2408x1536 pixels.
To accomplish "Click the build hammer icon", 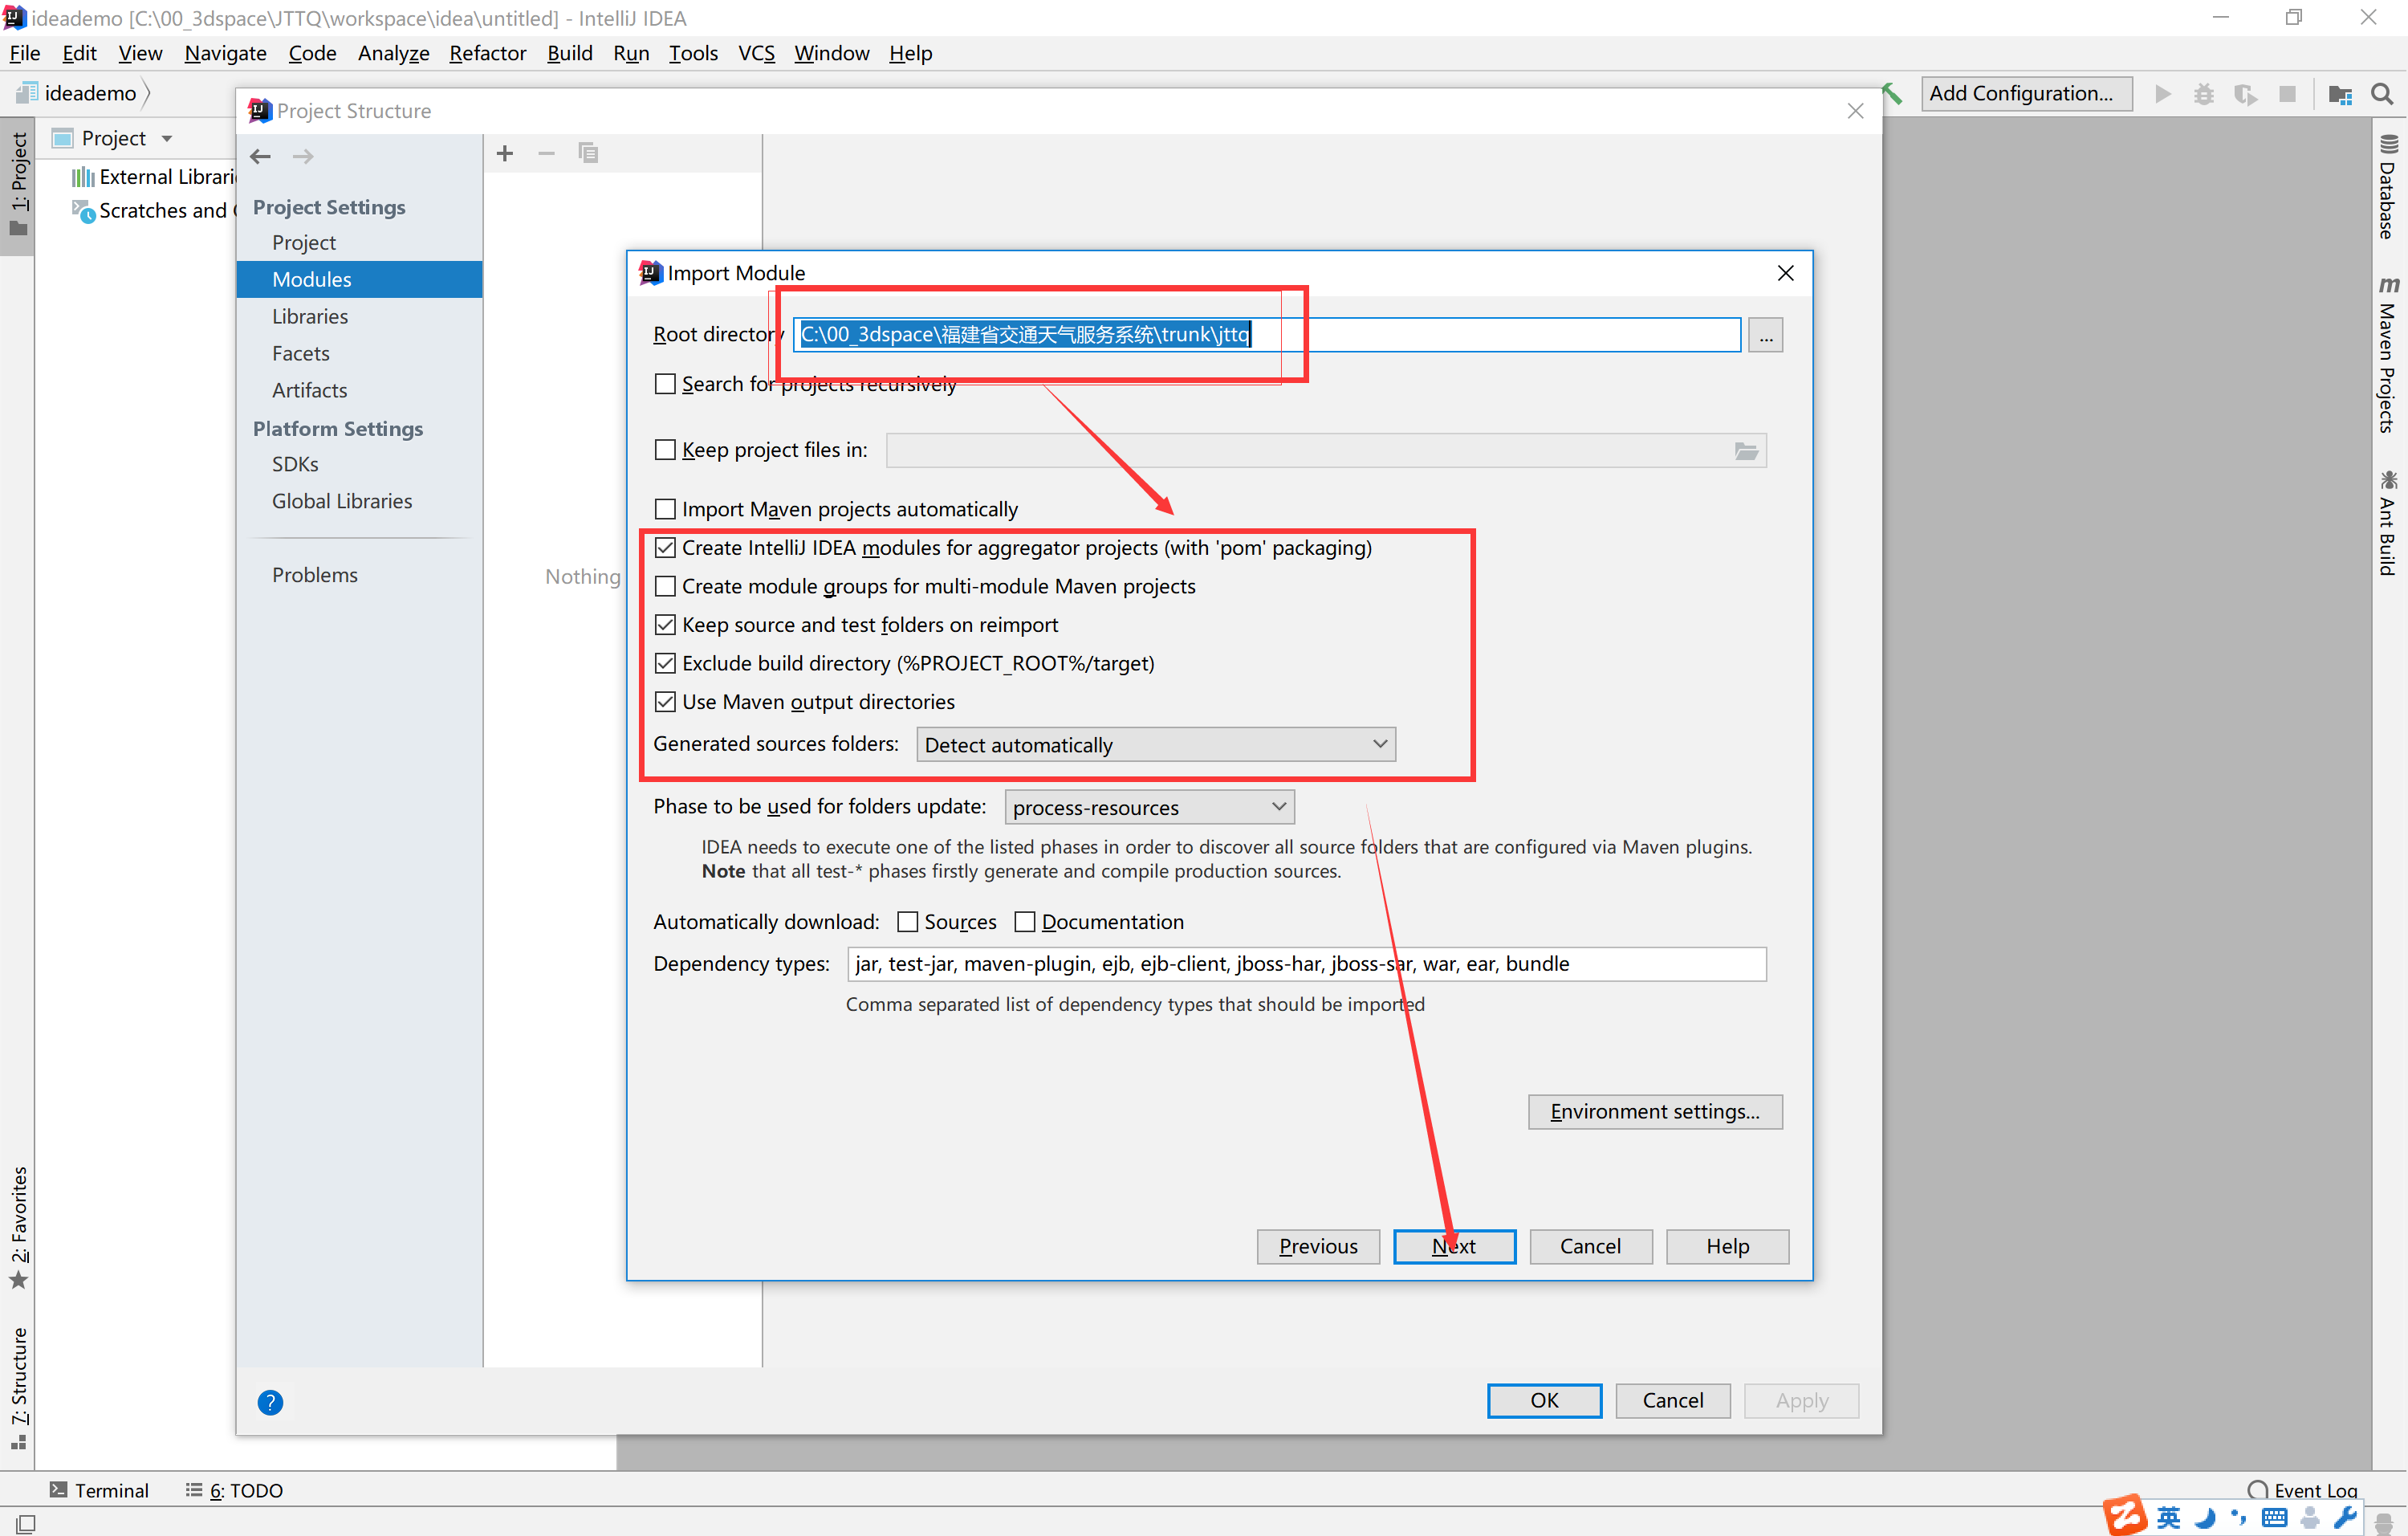I will 1892,93.
